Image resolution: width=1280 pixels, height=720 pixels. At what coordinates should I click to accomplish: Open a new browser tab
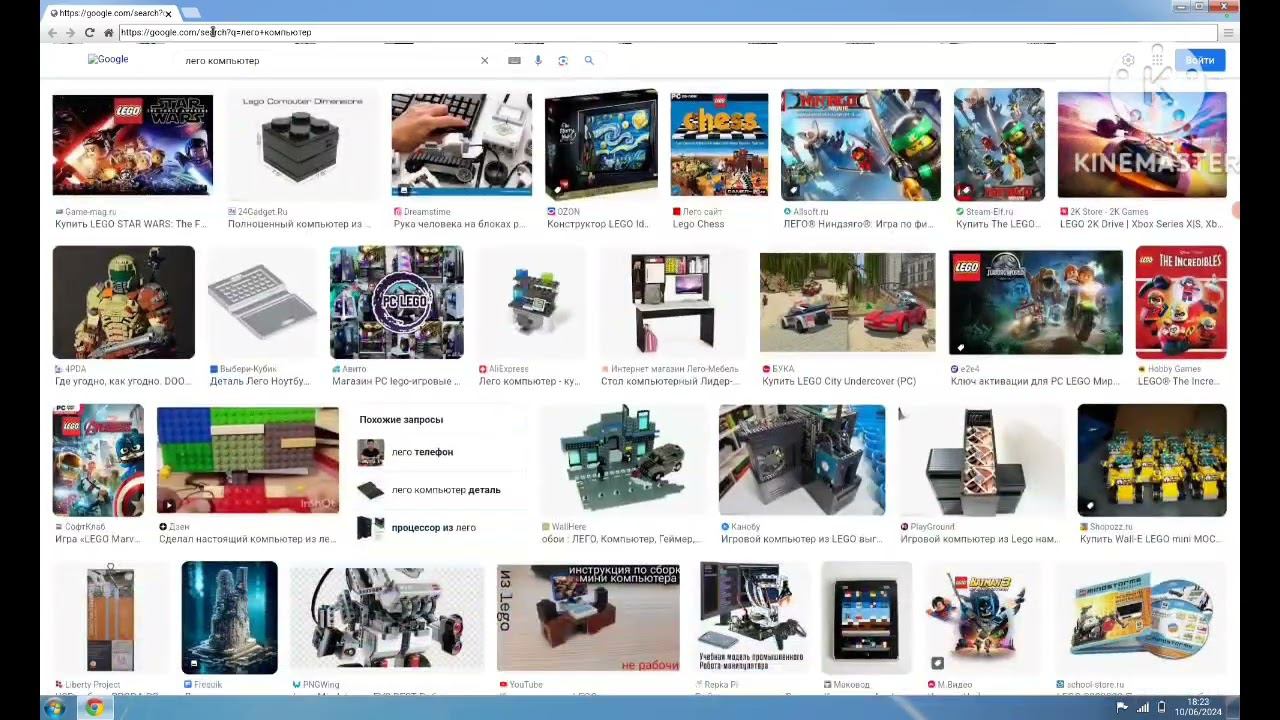(190, 13)
